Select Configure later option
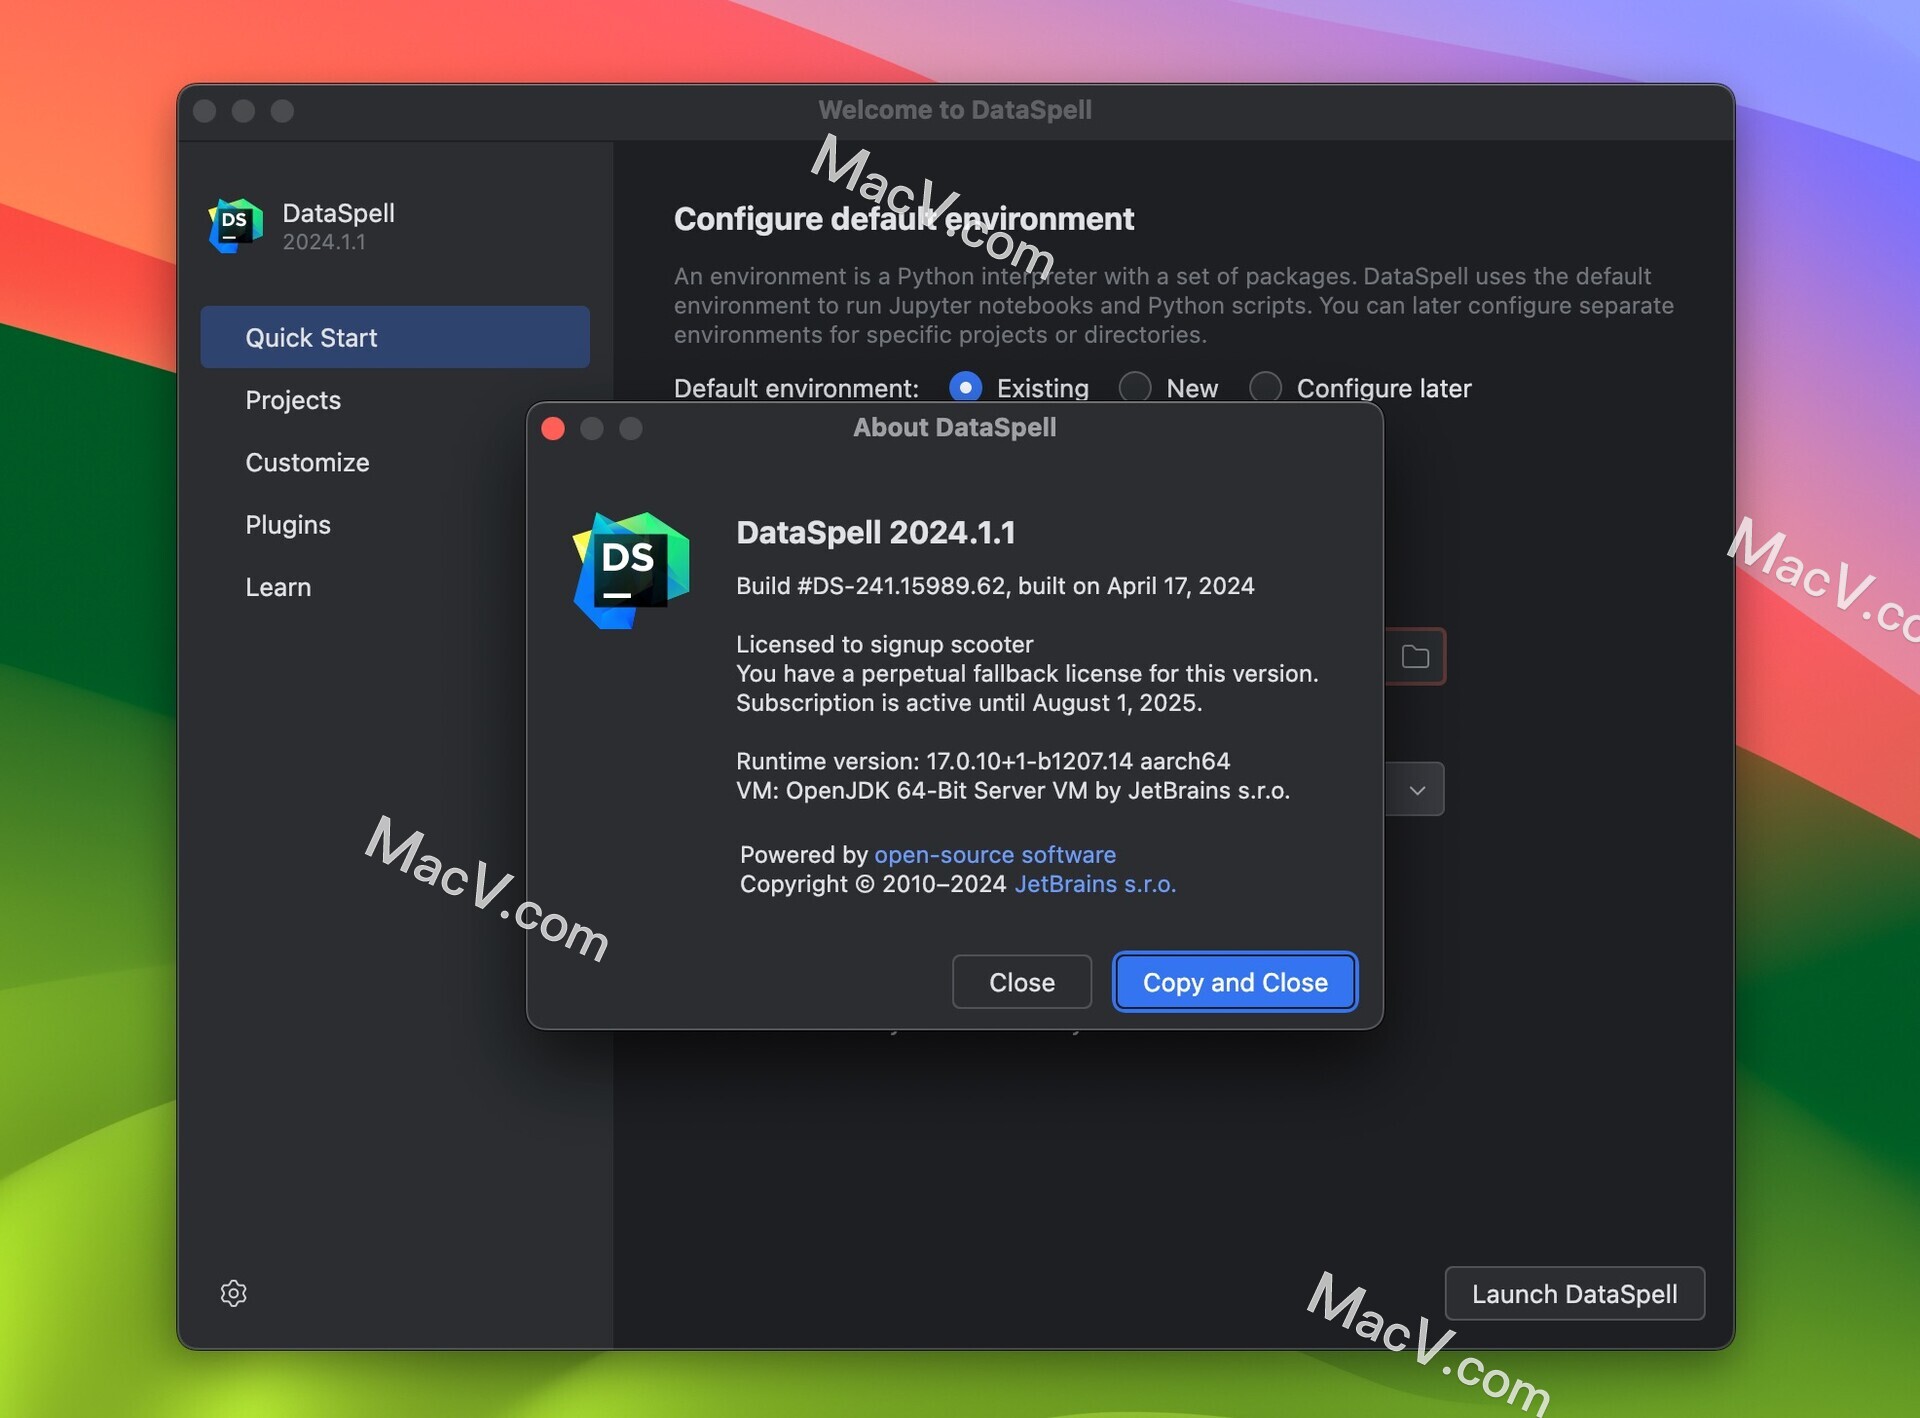This screenshot has height=1418, width=1920. [x=1265, y=387]
